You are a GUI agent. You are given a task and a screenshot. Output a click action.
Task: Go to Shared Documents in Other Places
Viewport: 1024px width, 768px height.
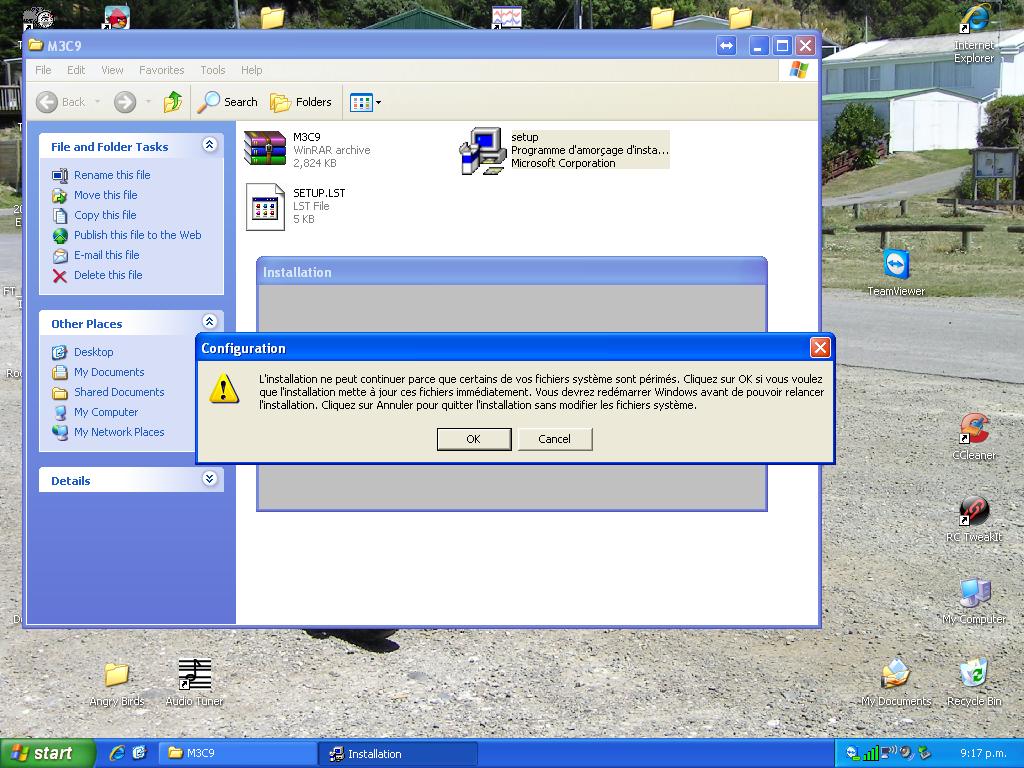tap(119, 392)
